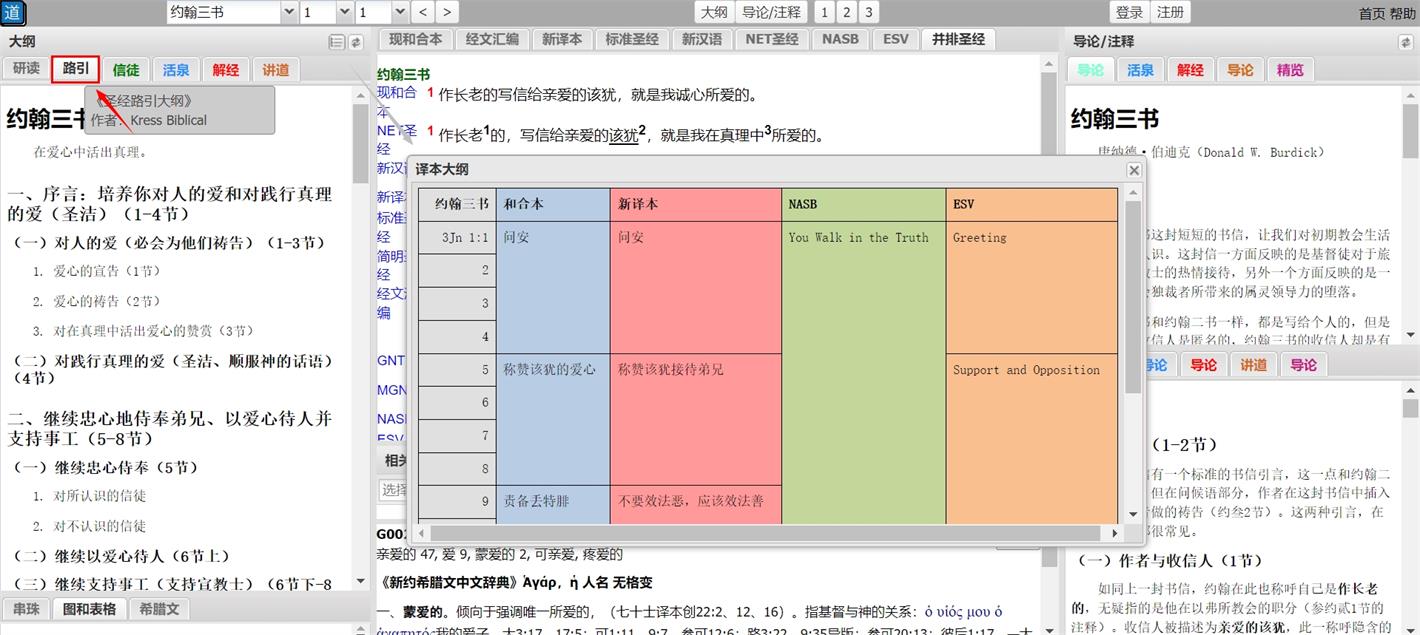Screen dimensions: 1420x635
Task: Switch to the 图和表格 tab
Action: 91,608
